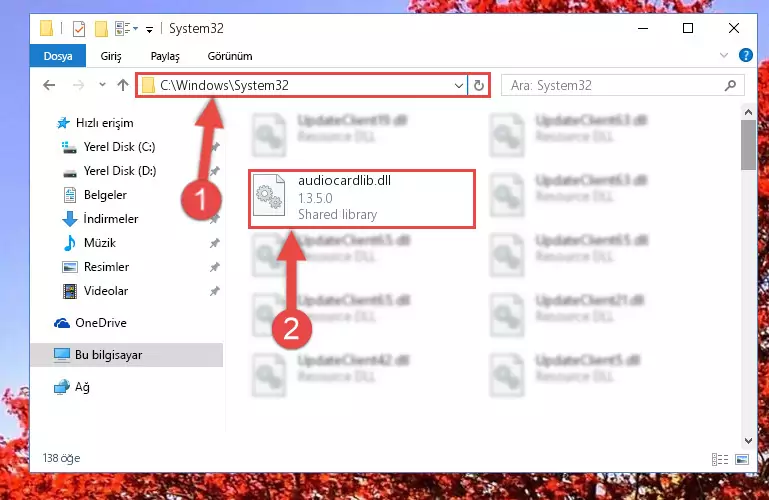Click the vertical scrollbar thumb

coord(748,145)
